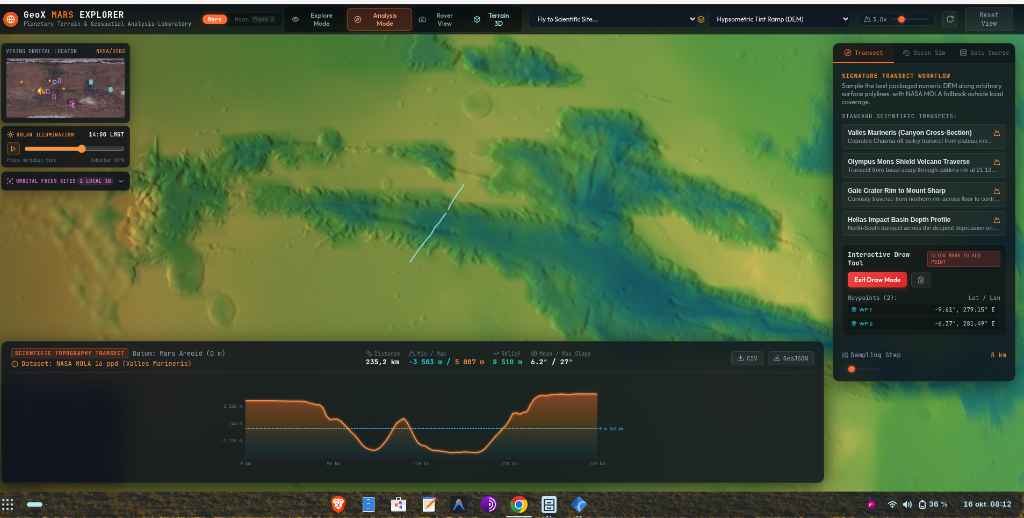The width and height of the screenshot is (1024, 518).
Task: Load Olympus Mons Shield Volcano Traverse
Action: click(x=923, y=165)
